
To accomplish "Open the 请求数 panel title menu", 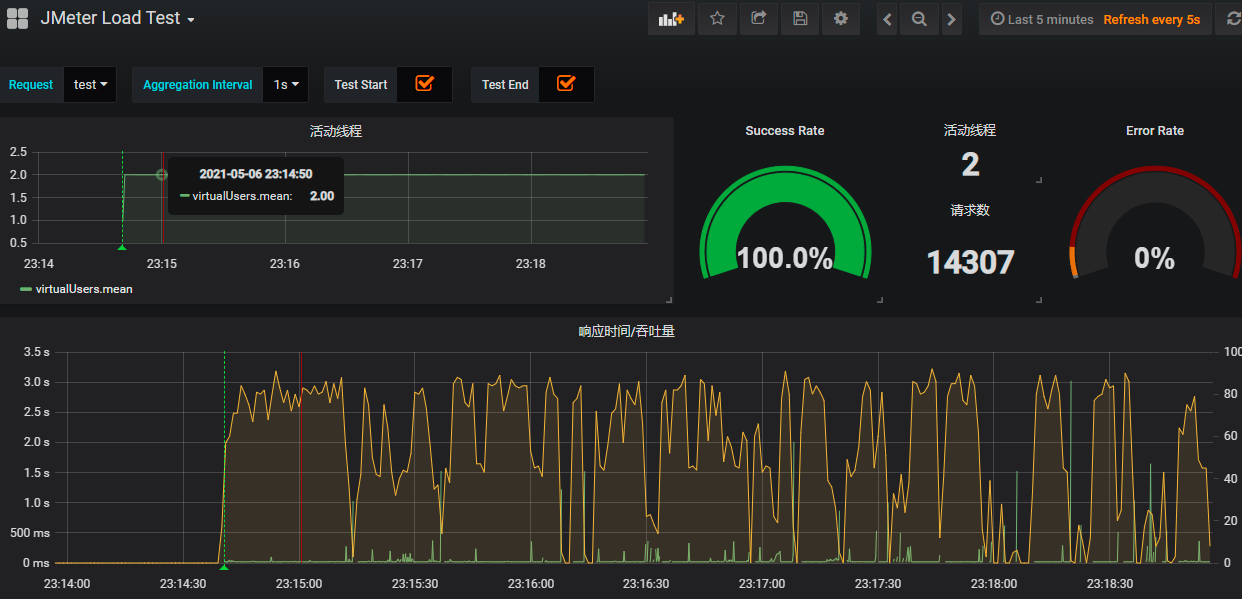I will (x=970, y=210).
